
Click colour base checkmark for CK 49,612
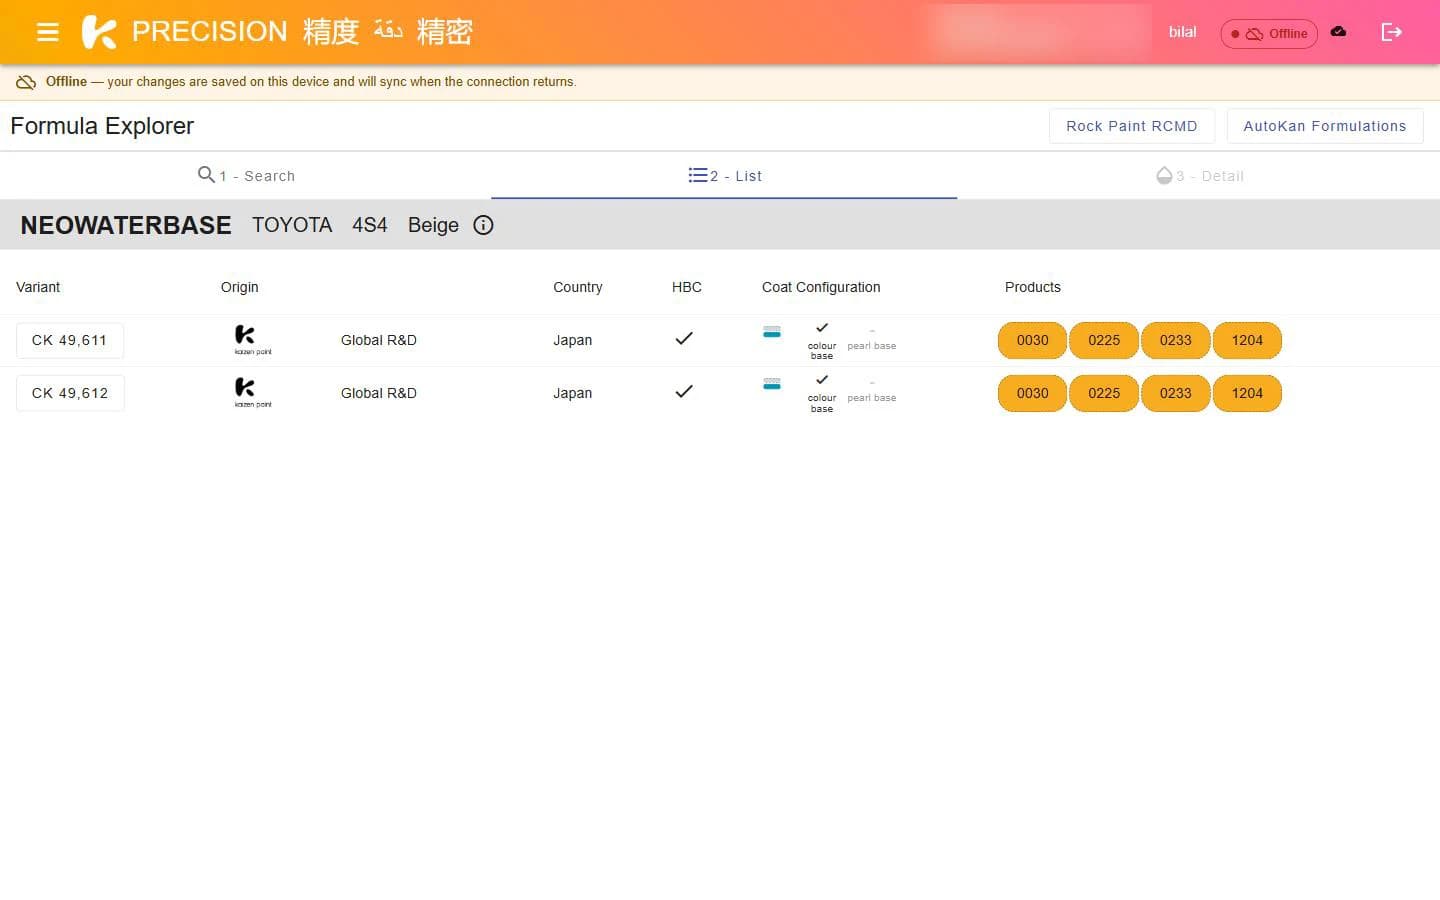tap(822, 380)
